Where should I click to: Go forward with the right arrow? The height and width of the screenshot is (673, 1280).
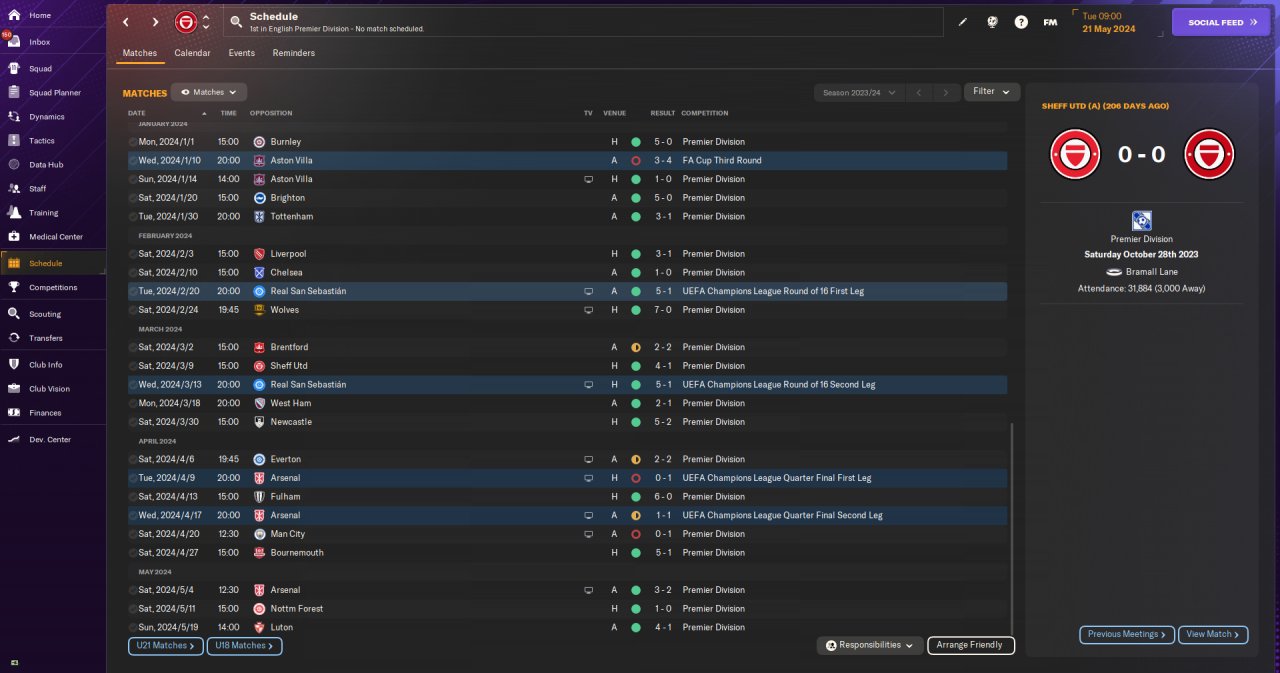pyautogui.click(x=155, y=22)
